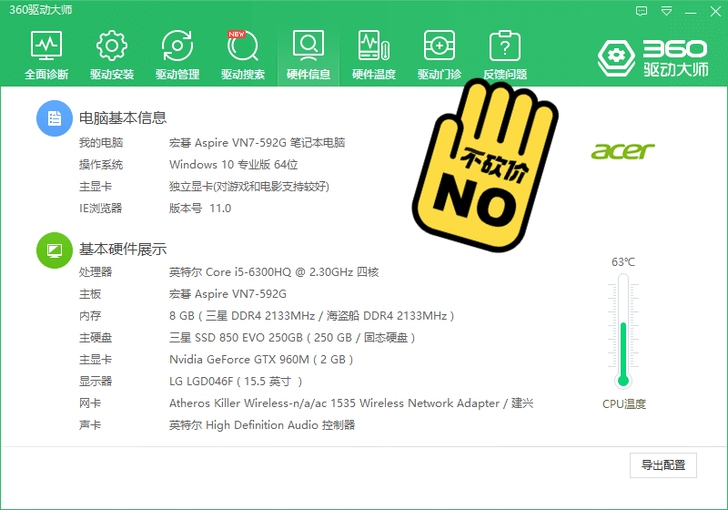The image size is (728, 510).
Task: Click the green 基本硬件展示 monitor icon
Action: 54,250
